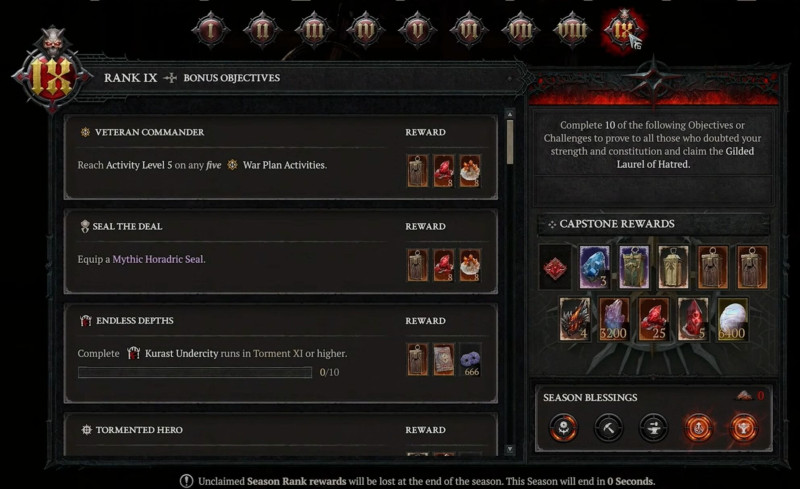Open the Rank VIII badge
This screenshot has height=489, width=800.
(x=572, y=30)
